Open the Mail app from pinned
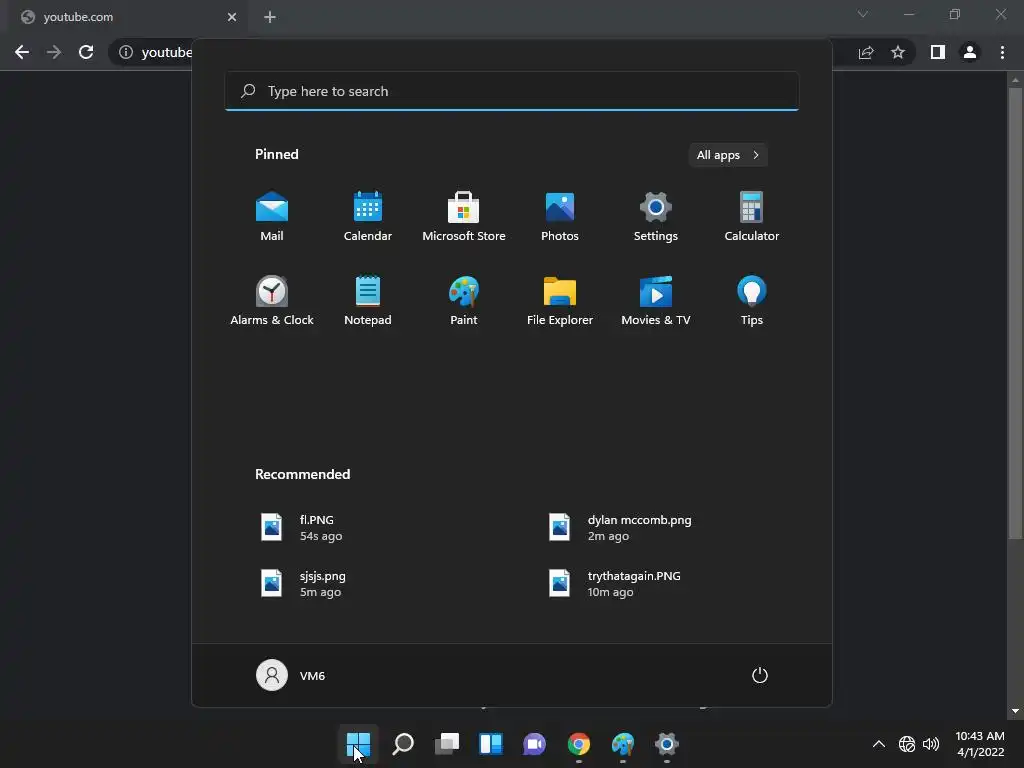 (272, 217)
